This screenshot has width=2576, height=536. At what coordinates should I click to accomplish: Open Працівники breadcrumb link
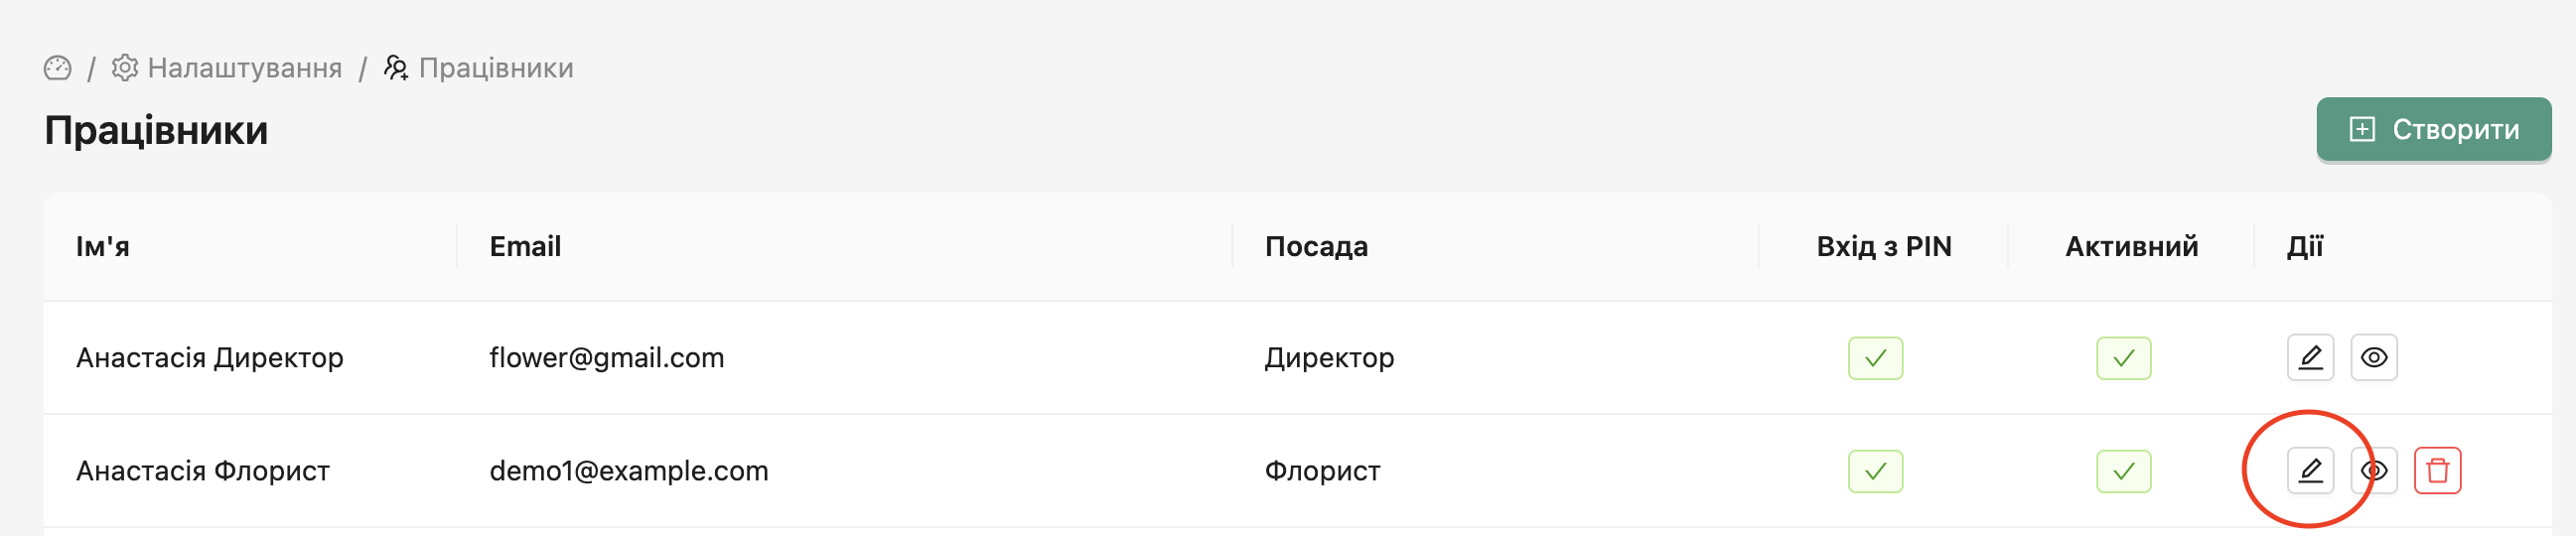tap(495, 68)
